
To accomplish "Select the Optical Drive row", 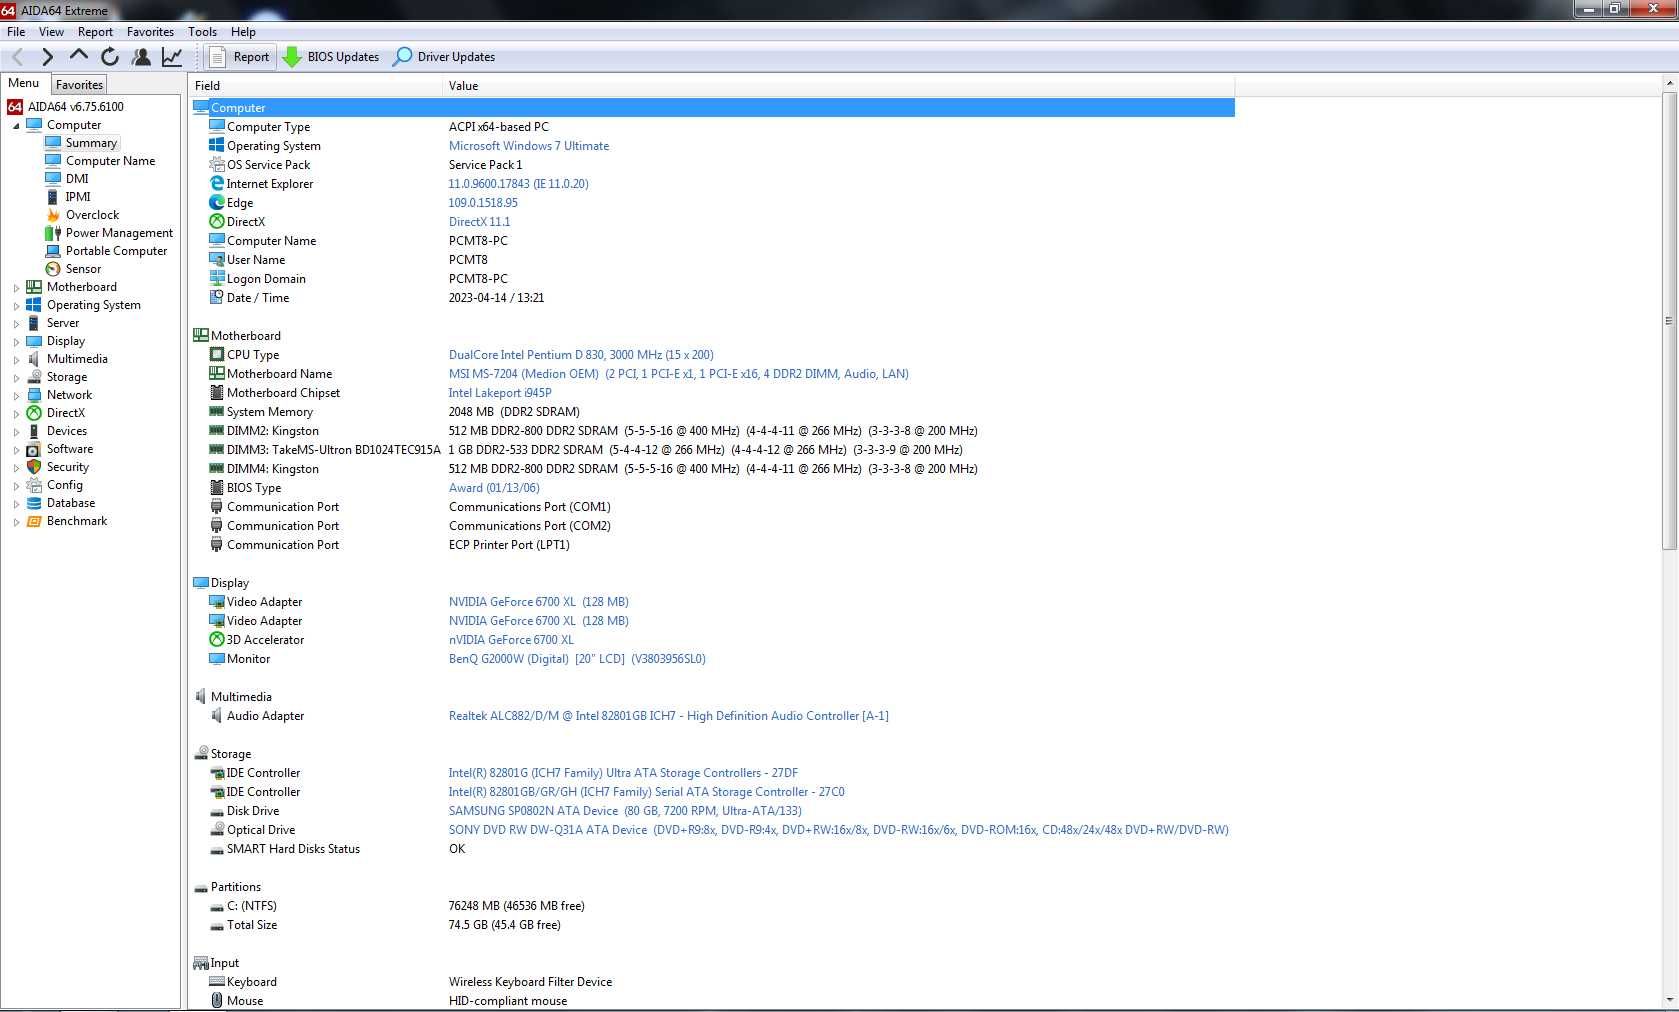I will 712,830.
